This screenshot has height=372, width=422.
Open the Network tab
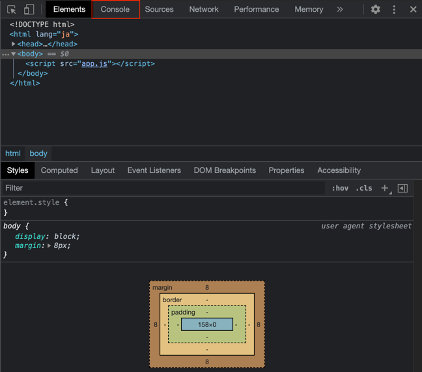click(x=204, y=9)
